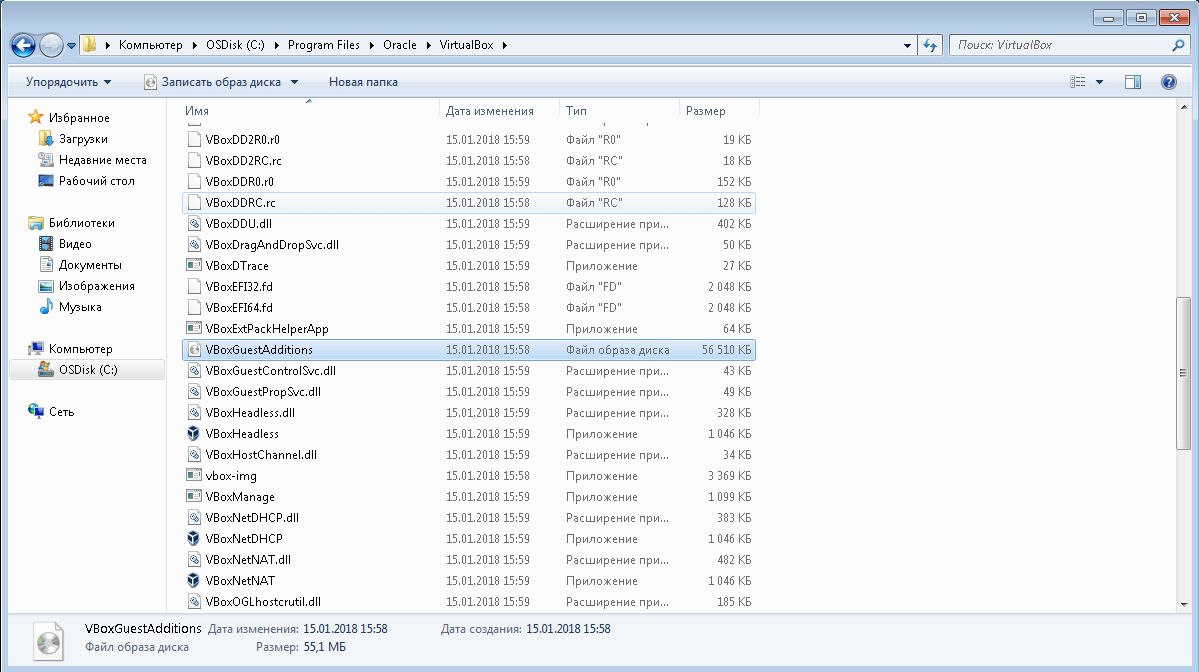Open the Музыка library
1199x672 pixels.
(80, 307)
